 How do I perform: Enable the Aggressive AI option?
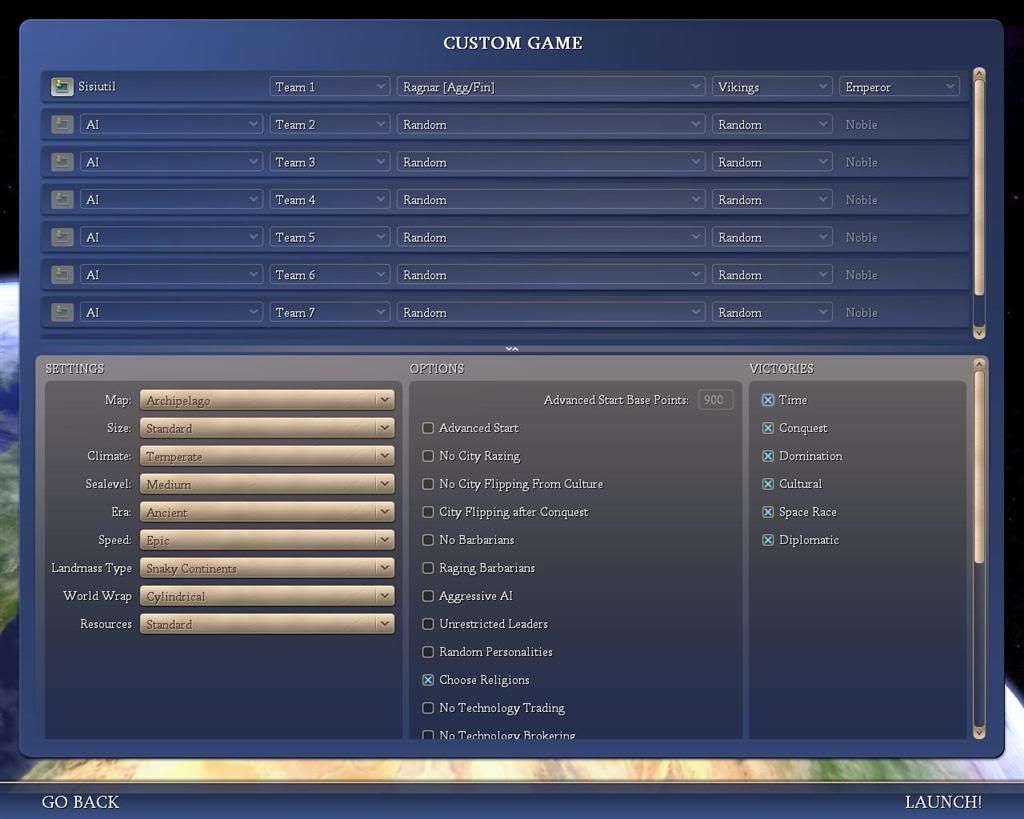(x=428, y=596)
